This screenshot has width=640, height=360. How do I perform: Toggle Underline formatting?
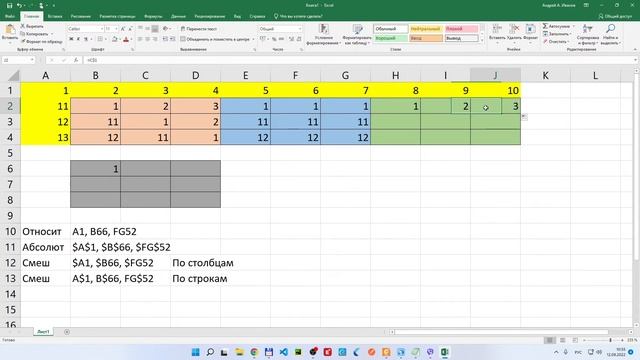(x=86, y=39)
